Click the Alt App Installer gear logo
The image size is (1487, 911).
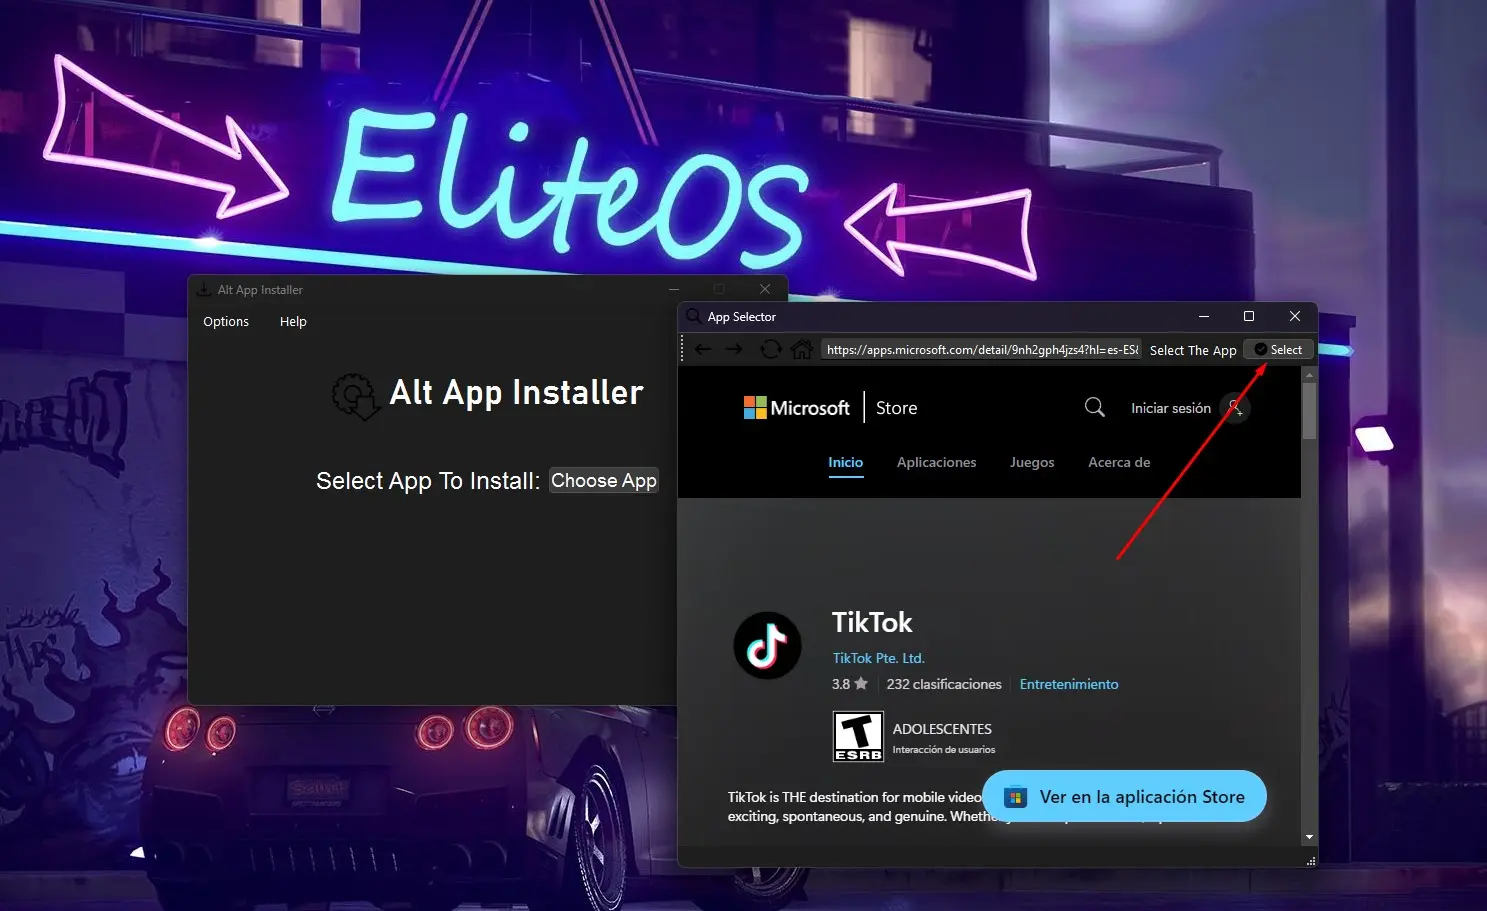click(x=356, y=396)
